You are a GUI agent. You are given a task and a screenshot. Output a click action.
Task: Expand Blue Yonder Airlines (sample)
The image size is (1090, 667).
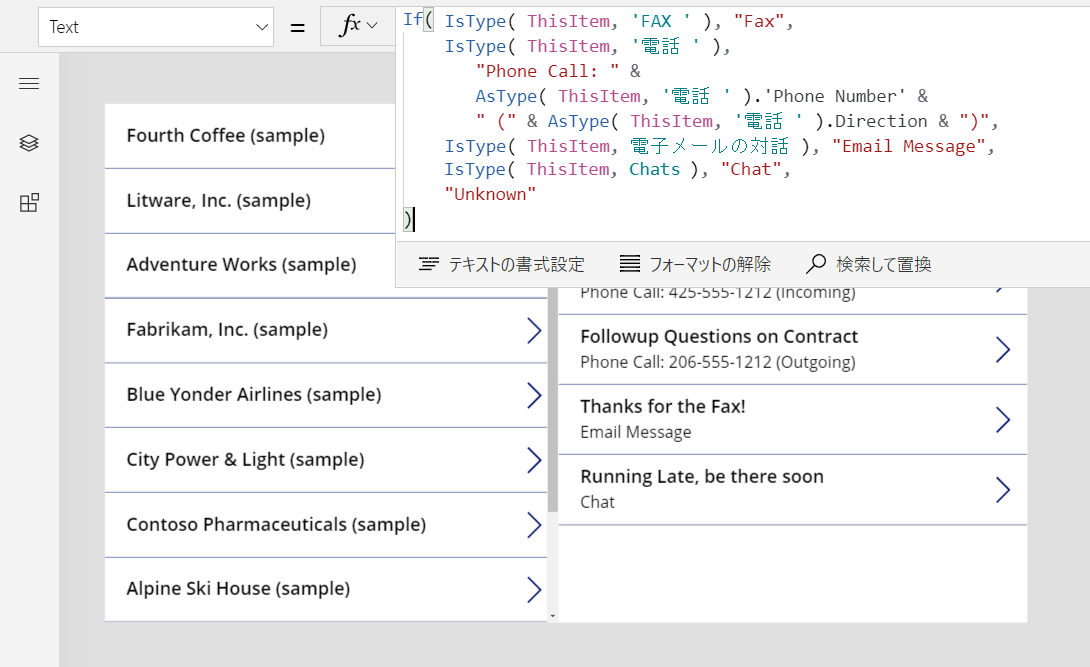pyautogui.click(x=534, y=395)
